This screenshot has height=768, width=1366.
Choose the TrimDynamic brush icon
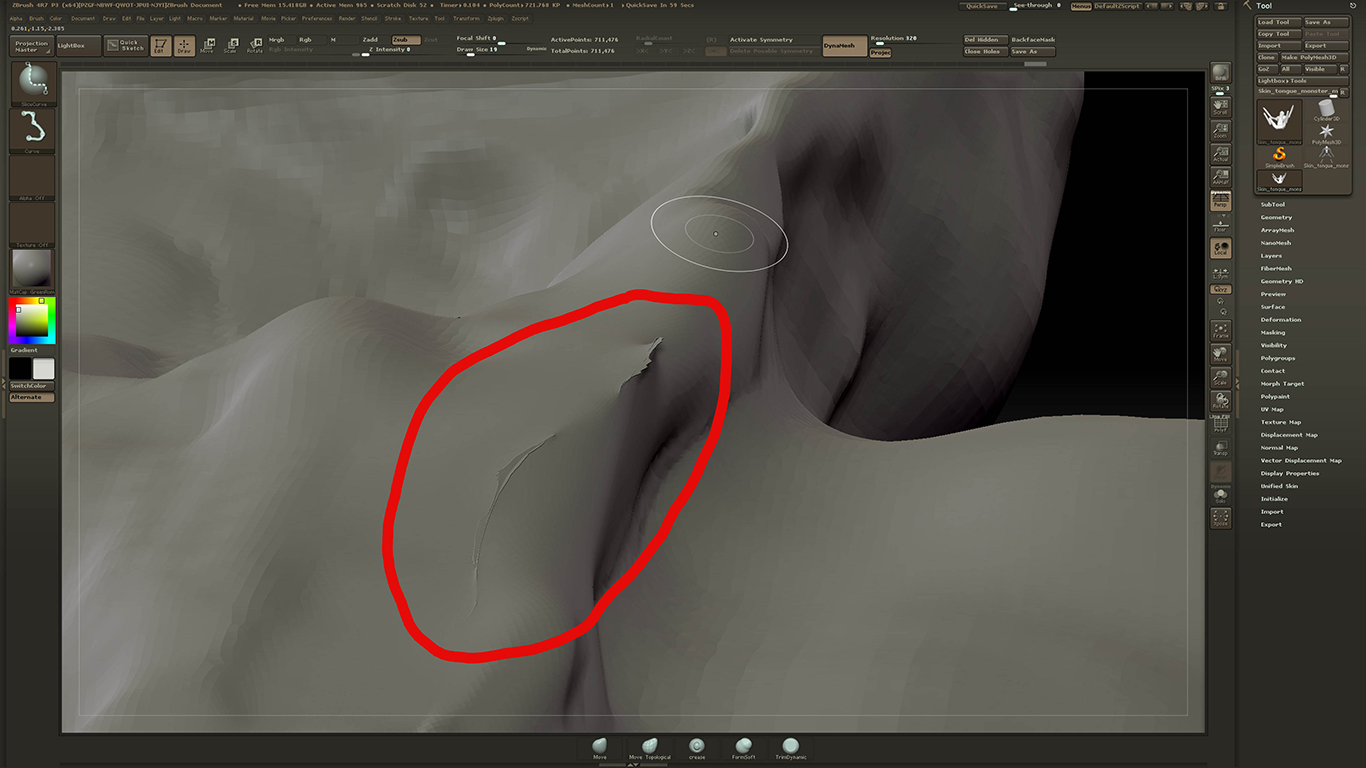point(790,747)
